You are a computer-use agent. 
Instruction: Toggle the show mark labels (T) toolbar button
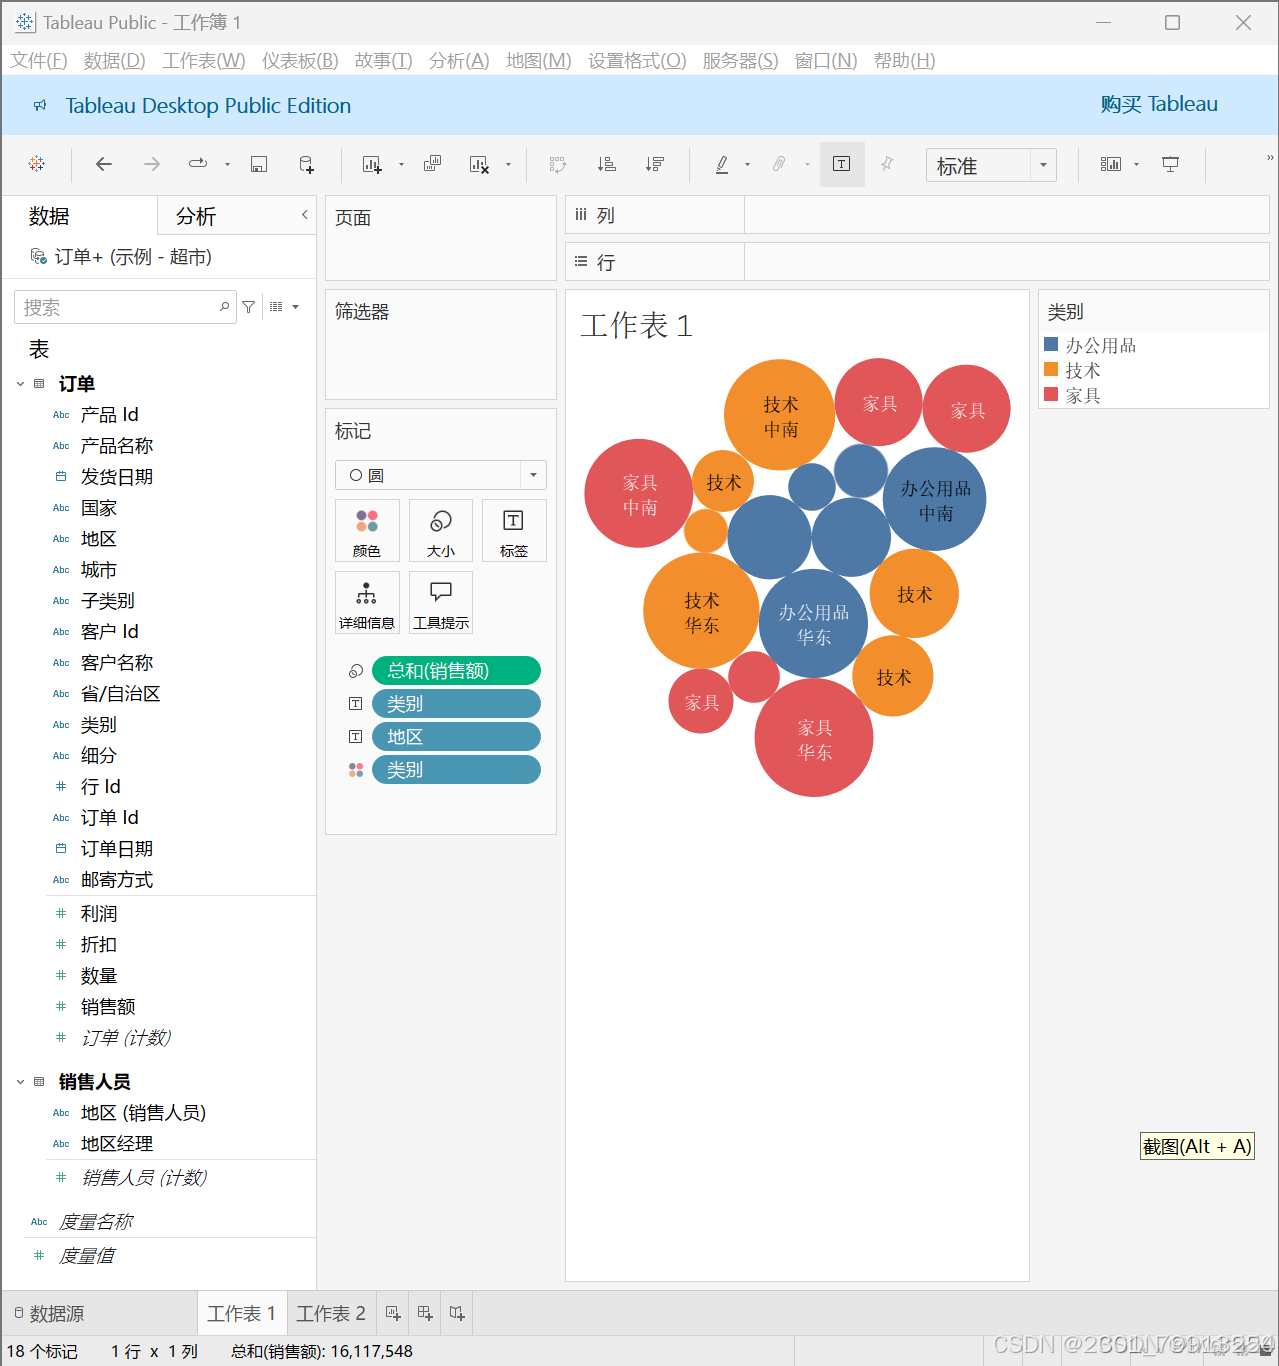click(841, 164)
